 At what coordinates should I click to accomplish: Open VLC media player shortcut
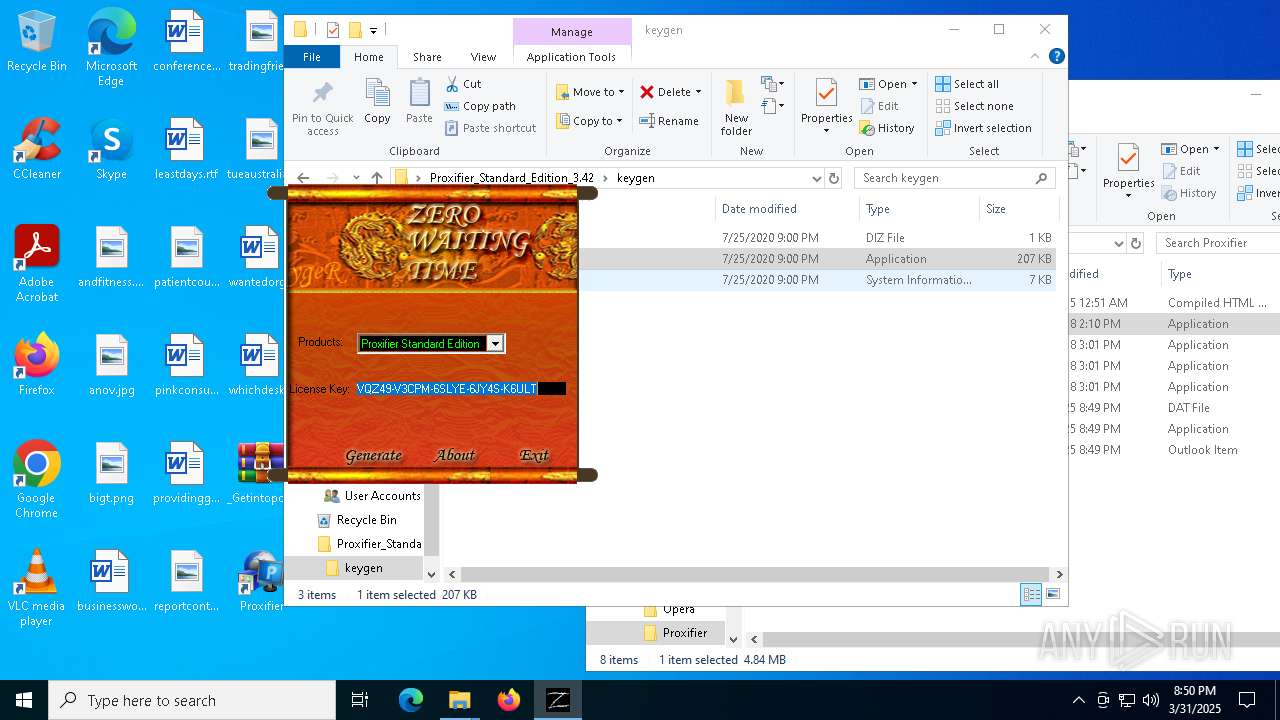click(x=37, y=587)
